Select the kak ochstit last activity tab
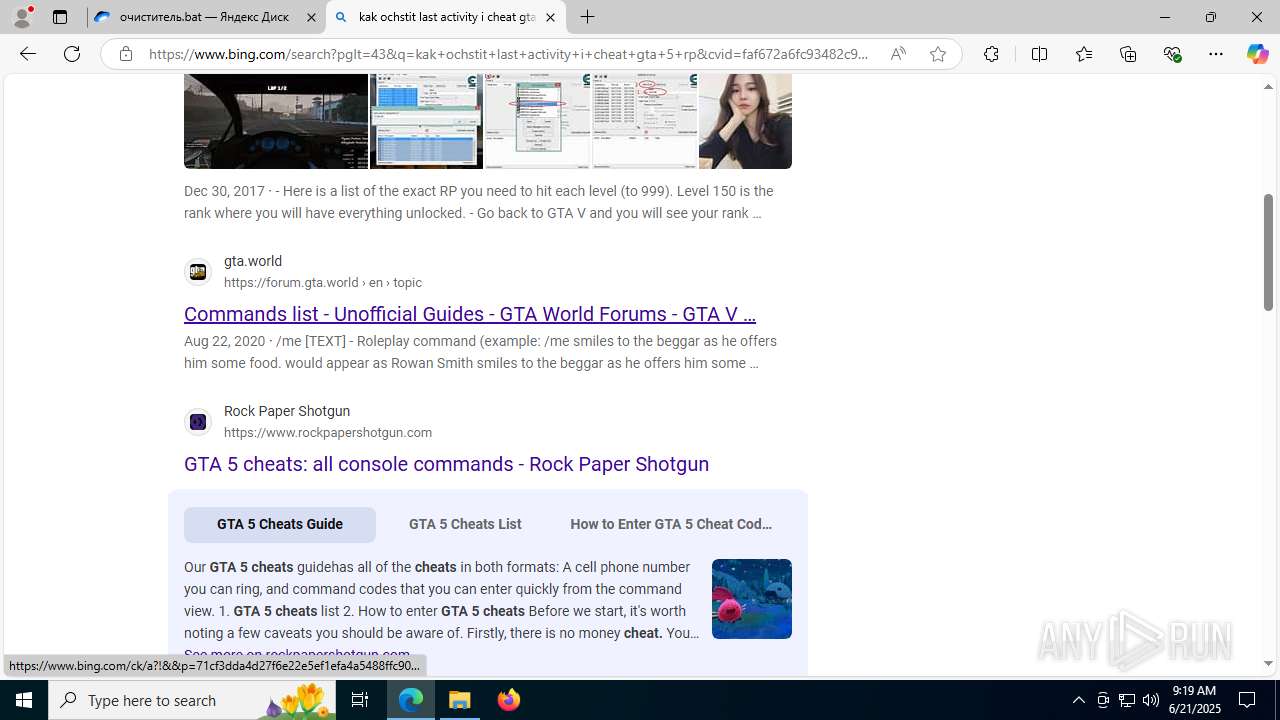The image size is (1280, 720). point(446,17)
